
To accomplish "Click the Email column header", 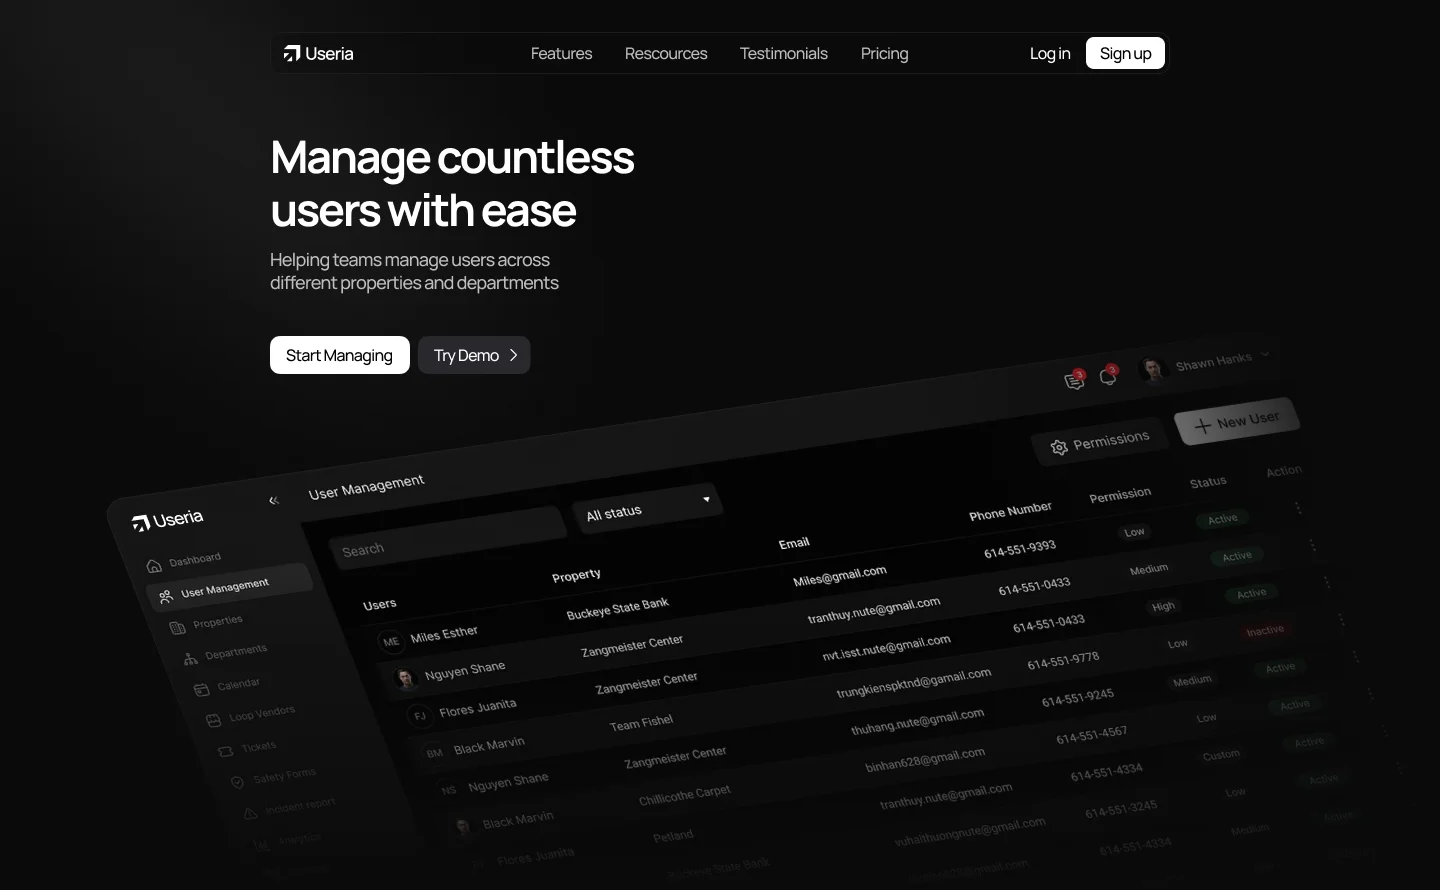I will (x=794, y=543).
